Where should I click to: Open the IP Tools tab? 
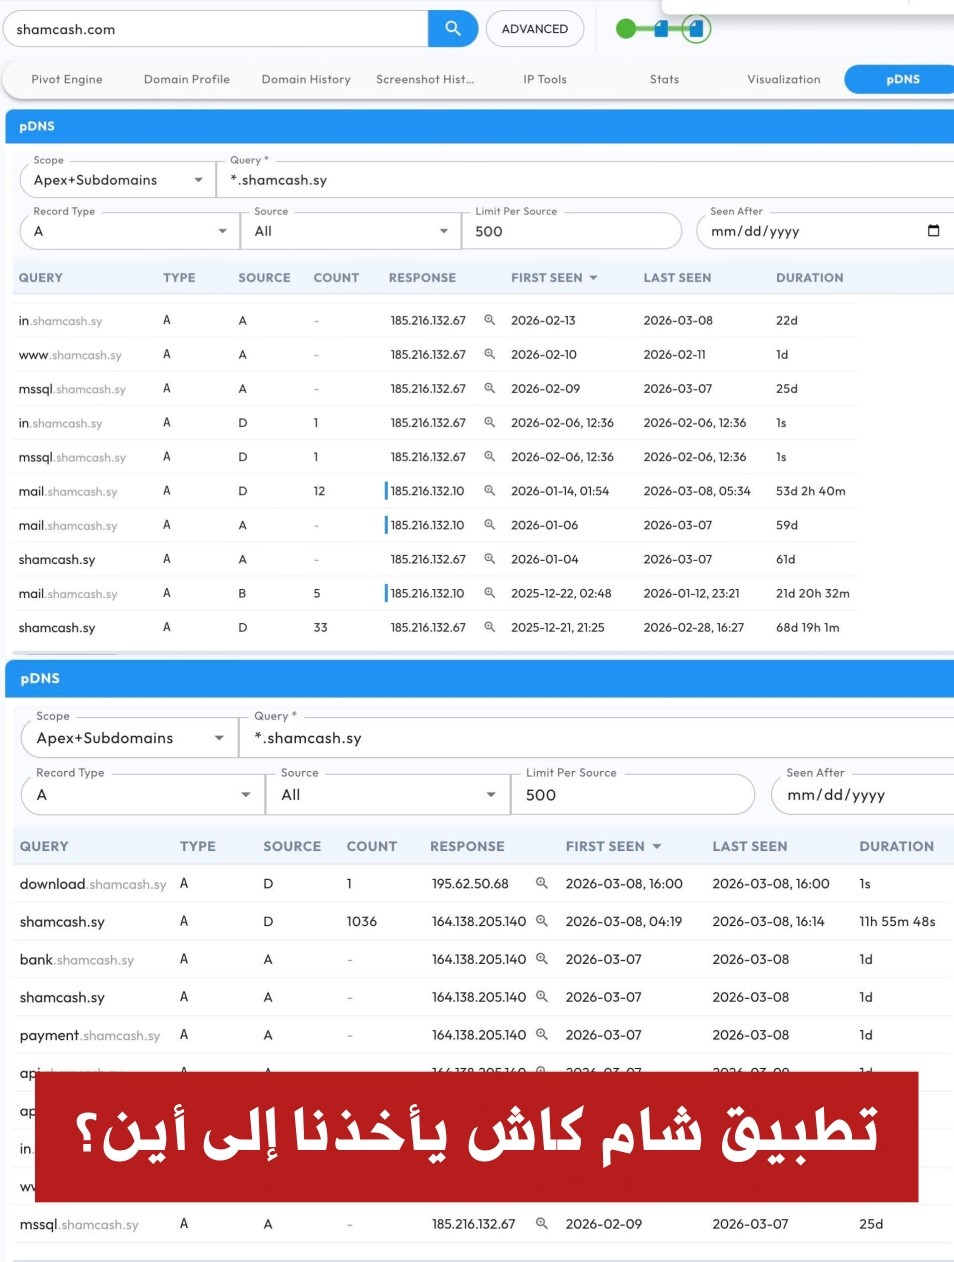[x=545, y=79]
